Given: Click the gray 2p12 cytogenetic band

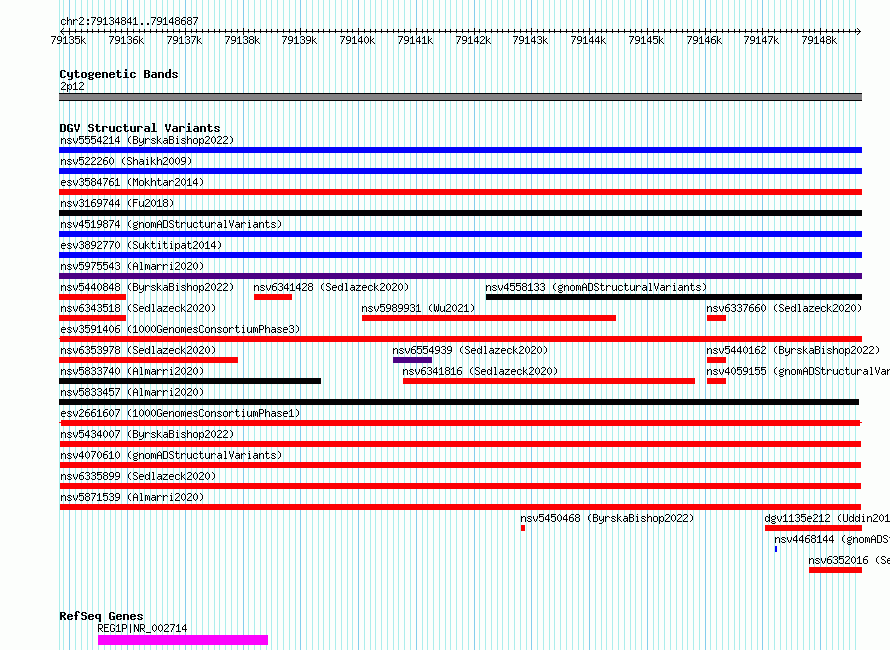Looking at the screenshot, I should pos(460,97).
